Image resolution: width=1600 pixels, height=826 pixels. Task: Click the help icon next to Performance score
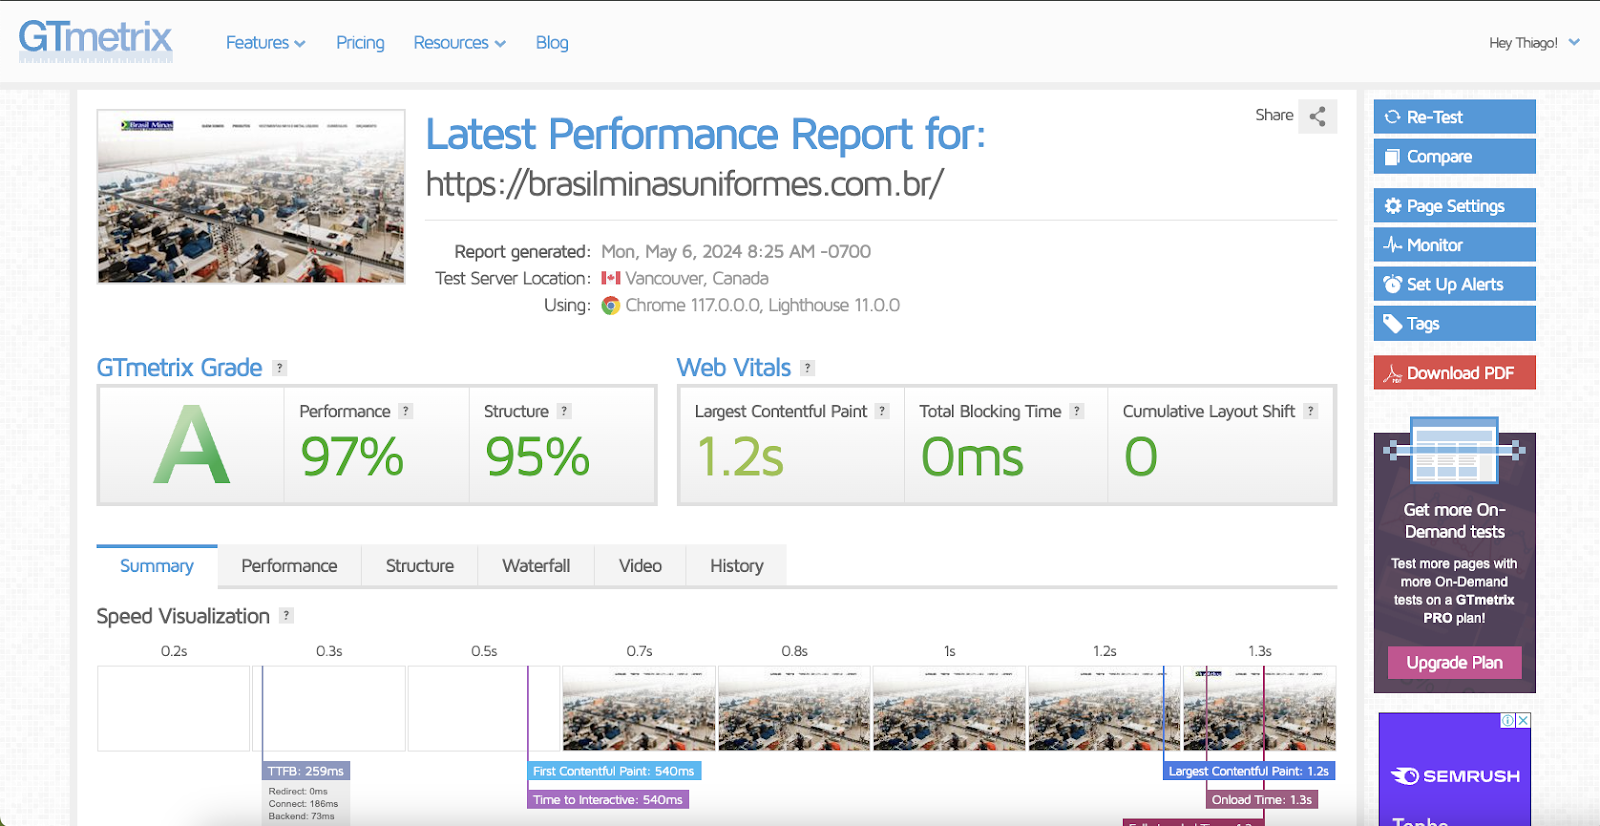(406, 411)
